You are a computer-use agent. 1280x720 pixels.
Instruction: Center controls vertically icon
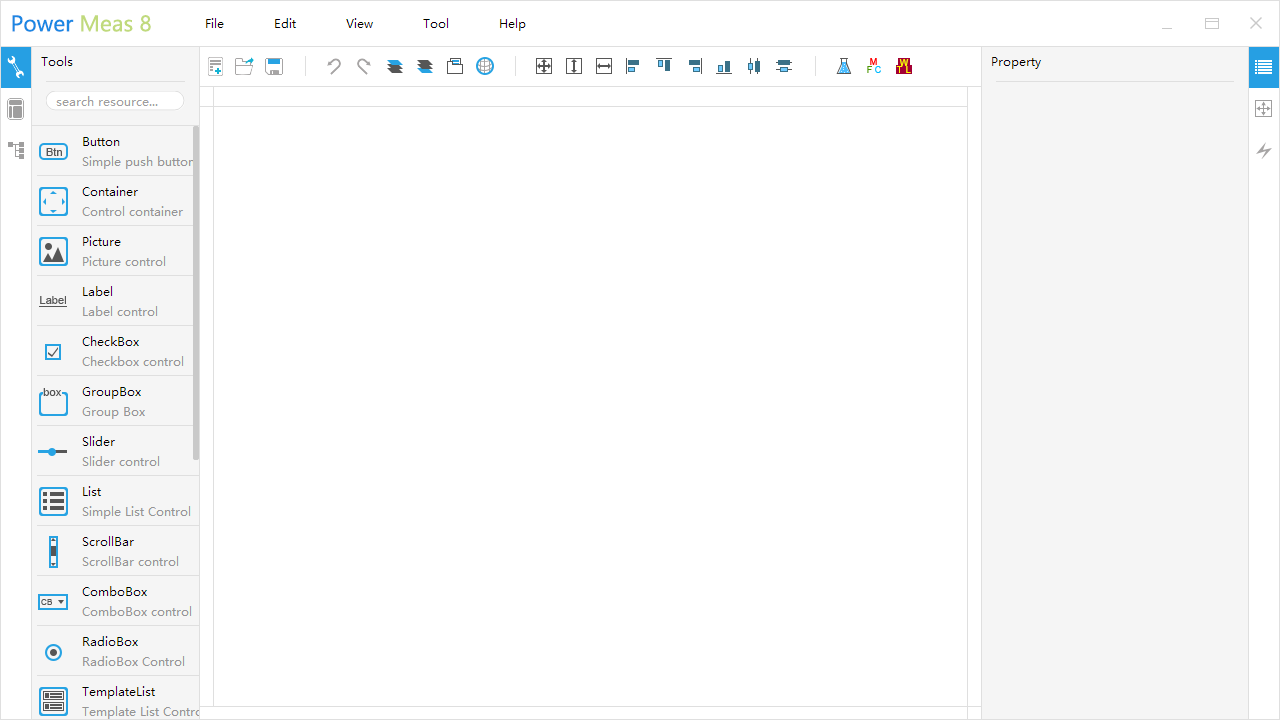click(754, 67)
